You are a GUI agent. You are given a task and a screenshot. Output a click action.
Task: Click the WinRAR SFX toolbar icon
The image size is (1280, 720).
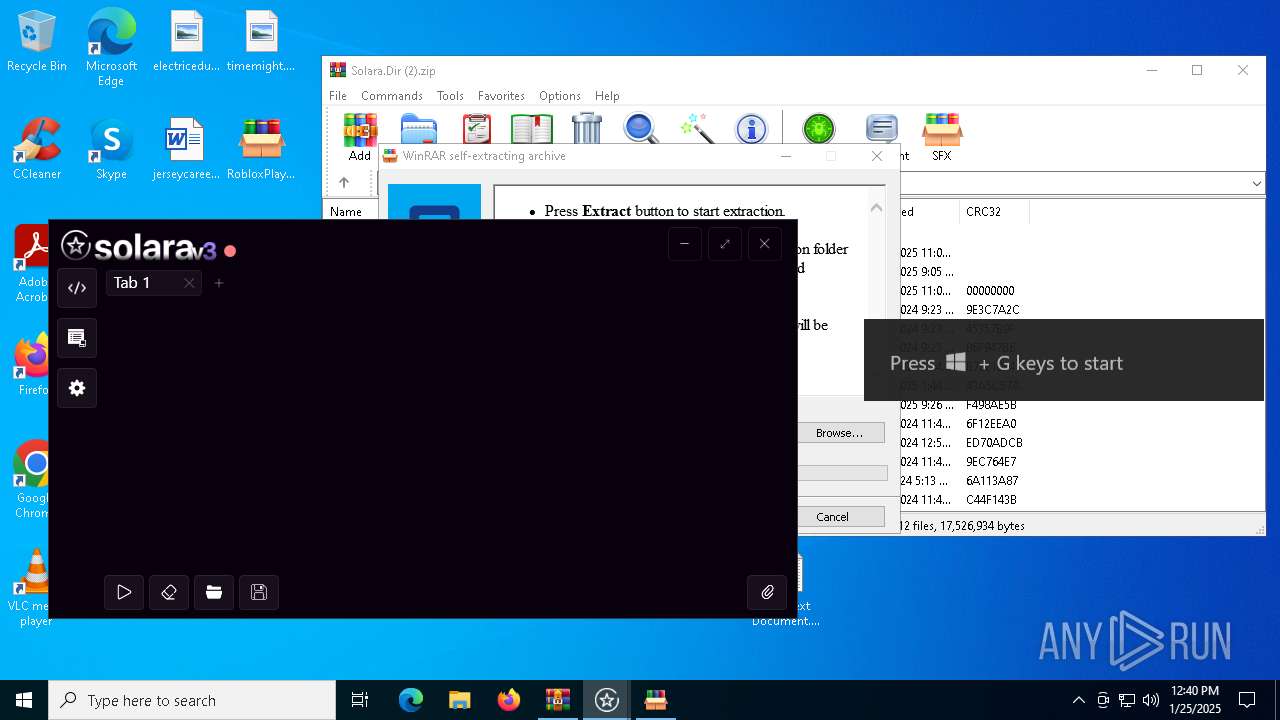(942, 136)
